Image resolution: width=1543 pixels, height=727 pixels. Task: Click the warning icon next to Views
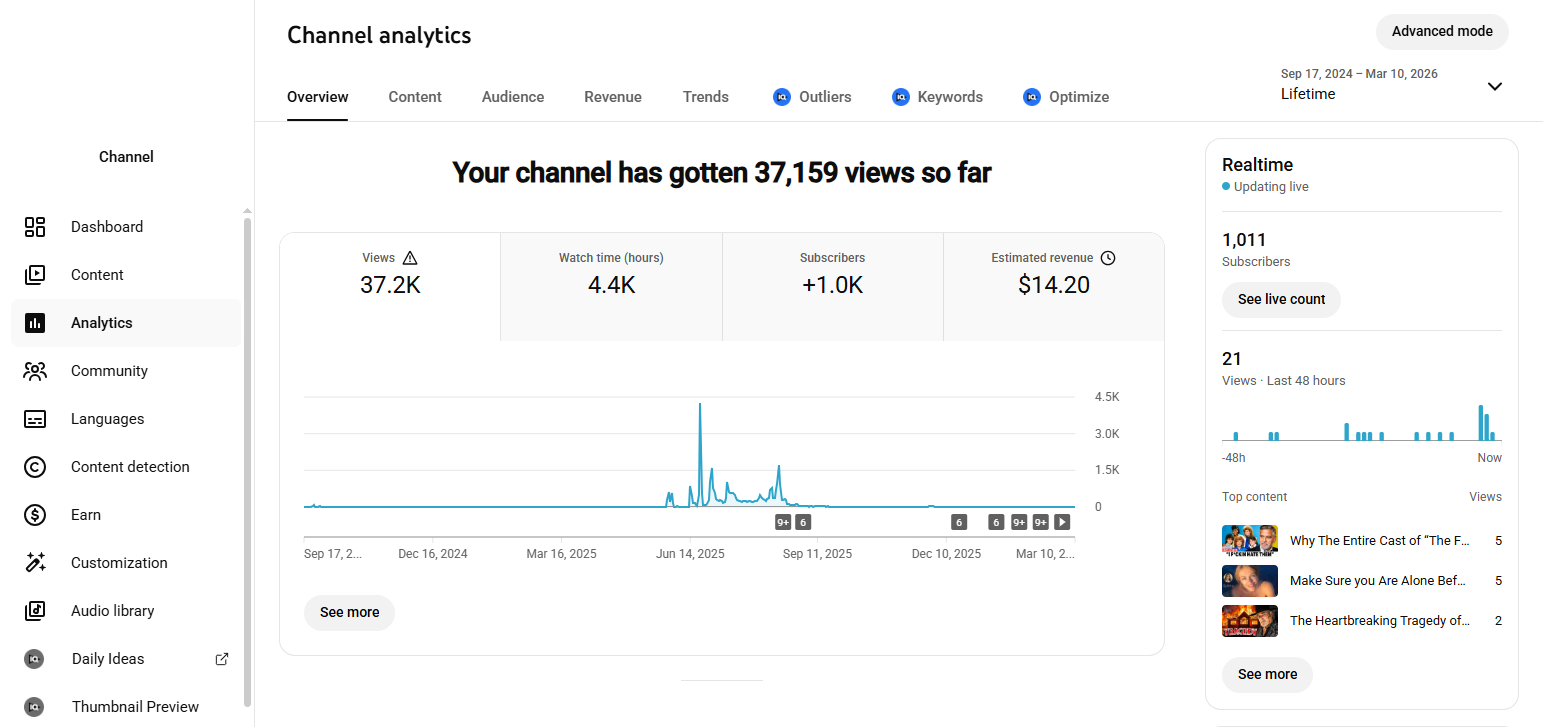pyautogui.click(x=409, y=258)
